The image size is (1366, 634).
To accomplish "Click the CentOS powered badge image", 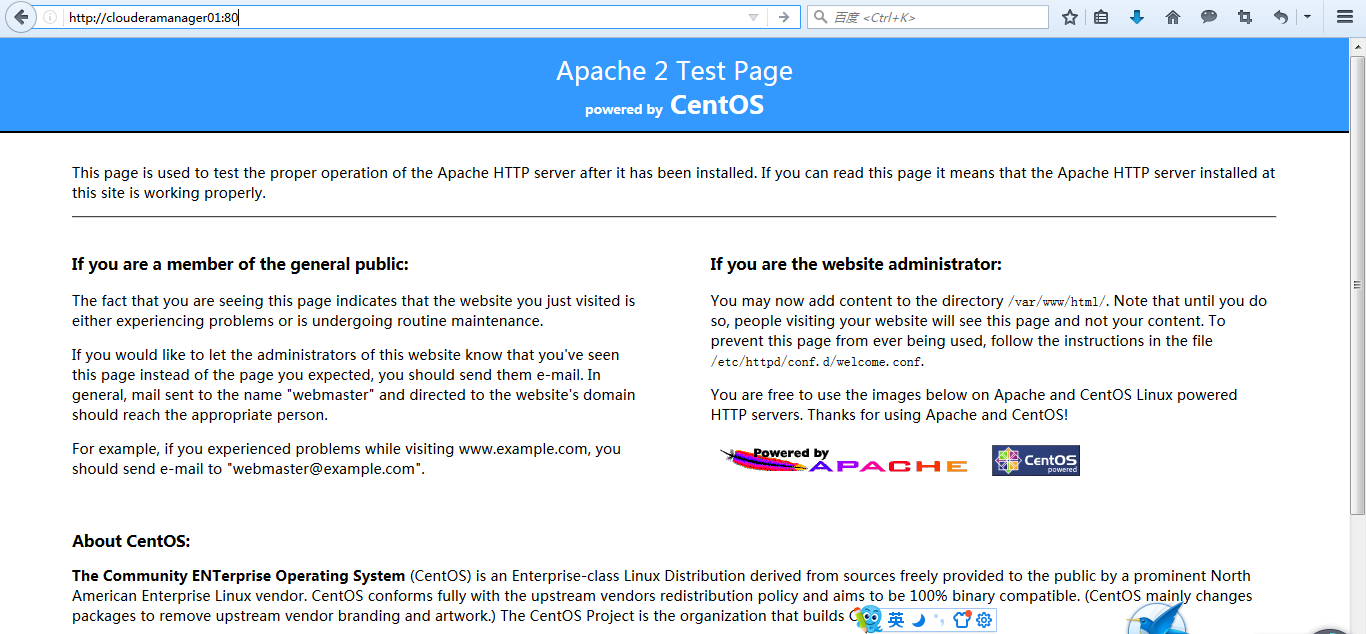I will coord(1036,460).
